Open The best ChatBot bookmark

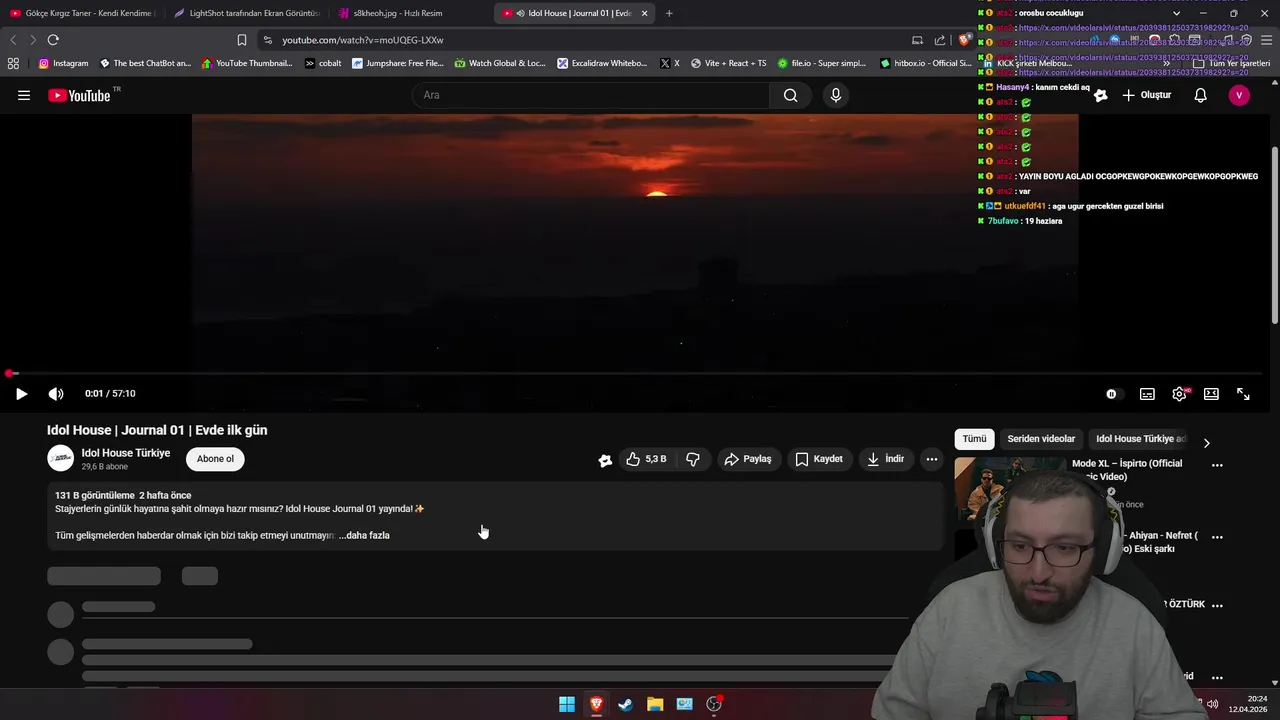pyautogui.click(x=145, y=63)
